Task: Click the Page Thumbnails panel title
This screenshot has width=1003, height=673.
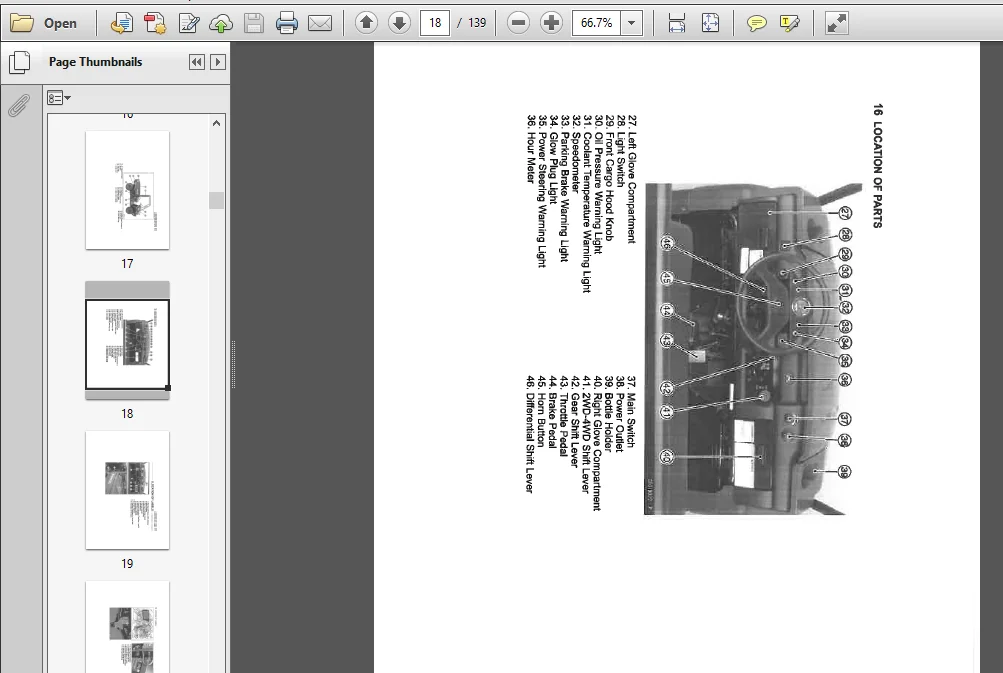Action: click(95, 62)
